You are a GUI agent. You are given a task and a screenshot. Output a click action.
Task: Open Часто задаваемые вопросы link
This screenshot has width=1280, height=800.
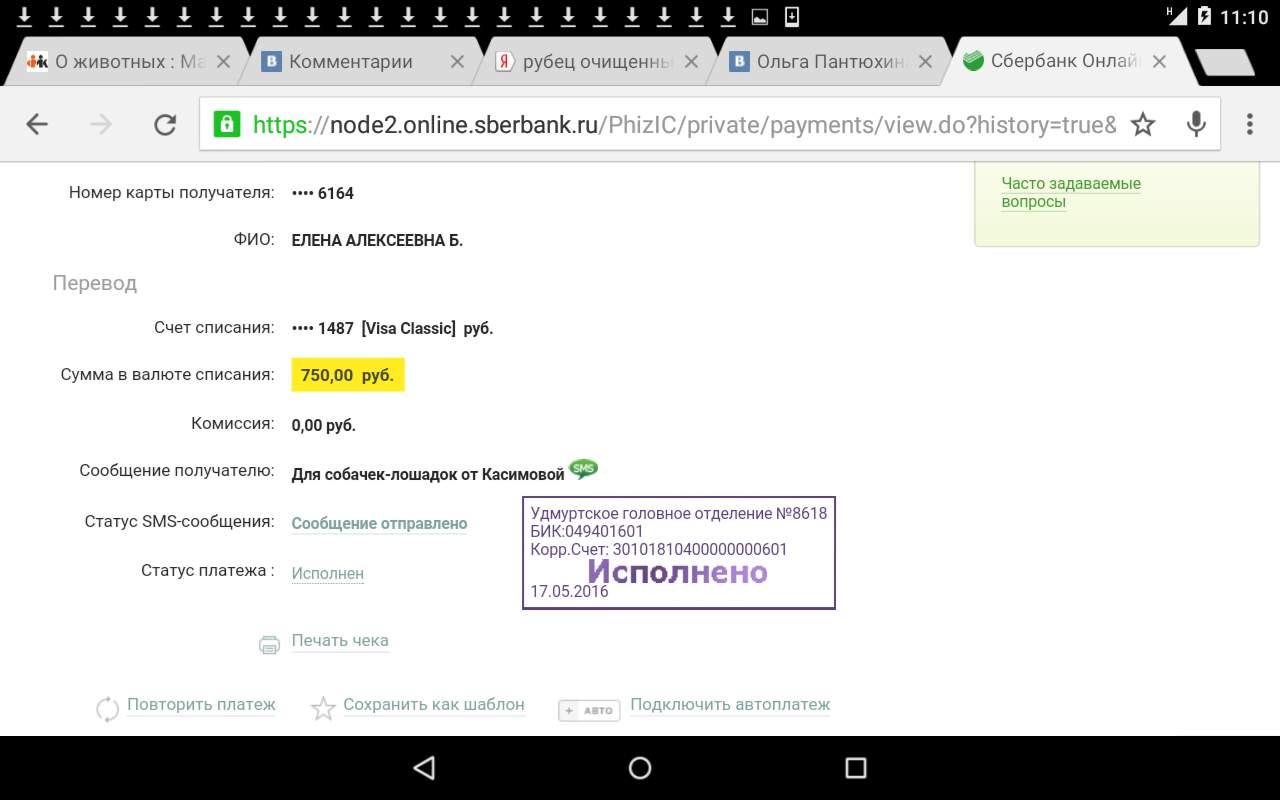(x=1070, y=193)
